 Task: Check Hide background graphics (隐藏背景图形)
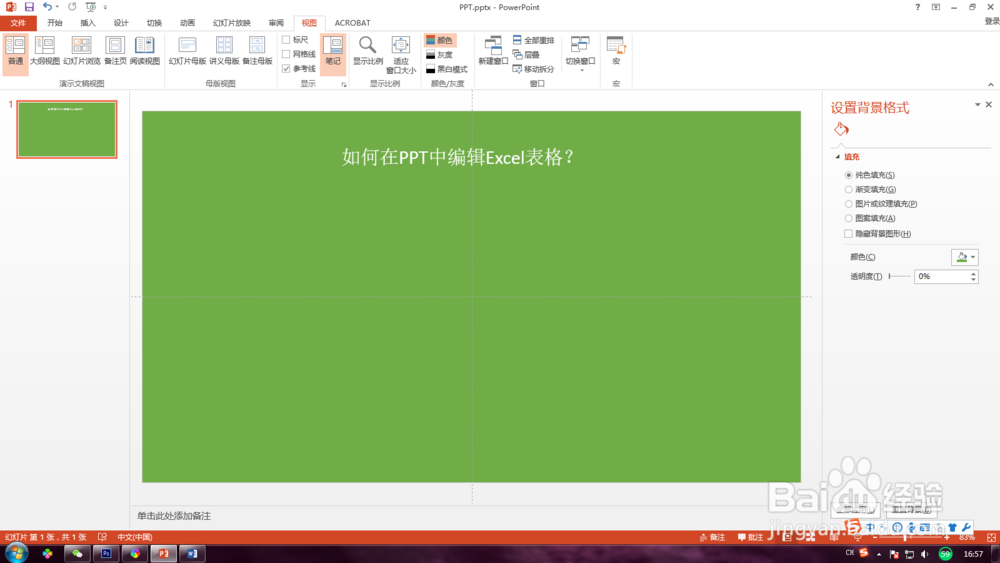(x=848, y=233)
